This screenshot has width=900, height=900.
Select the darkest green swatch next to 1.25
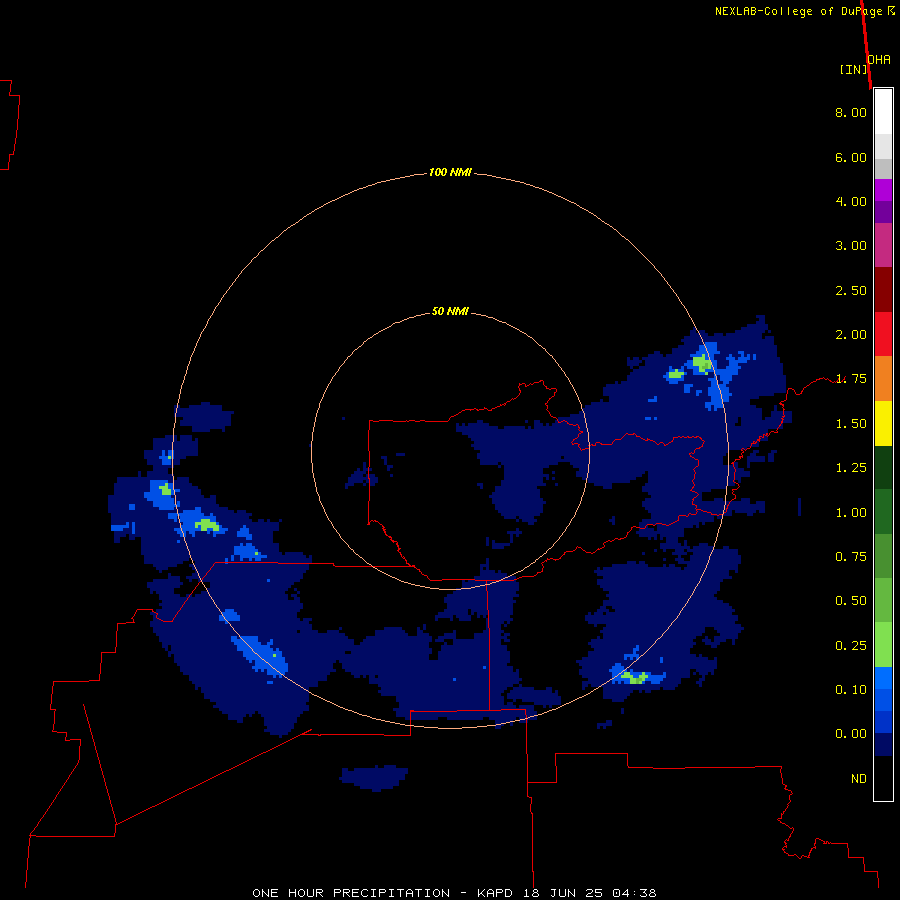pos(883,467)
